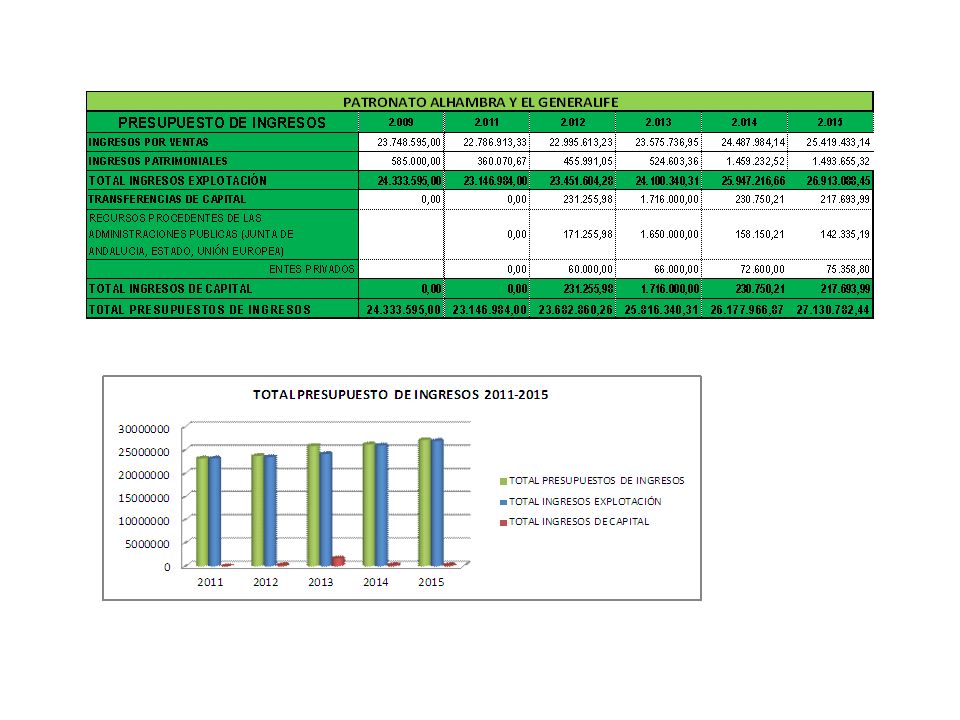Click the grand total 27.130.782,44

[833, 310]
